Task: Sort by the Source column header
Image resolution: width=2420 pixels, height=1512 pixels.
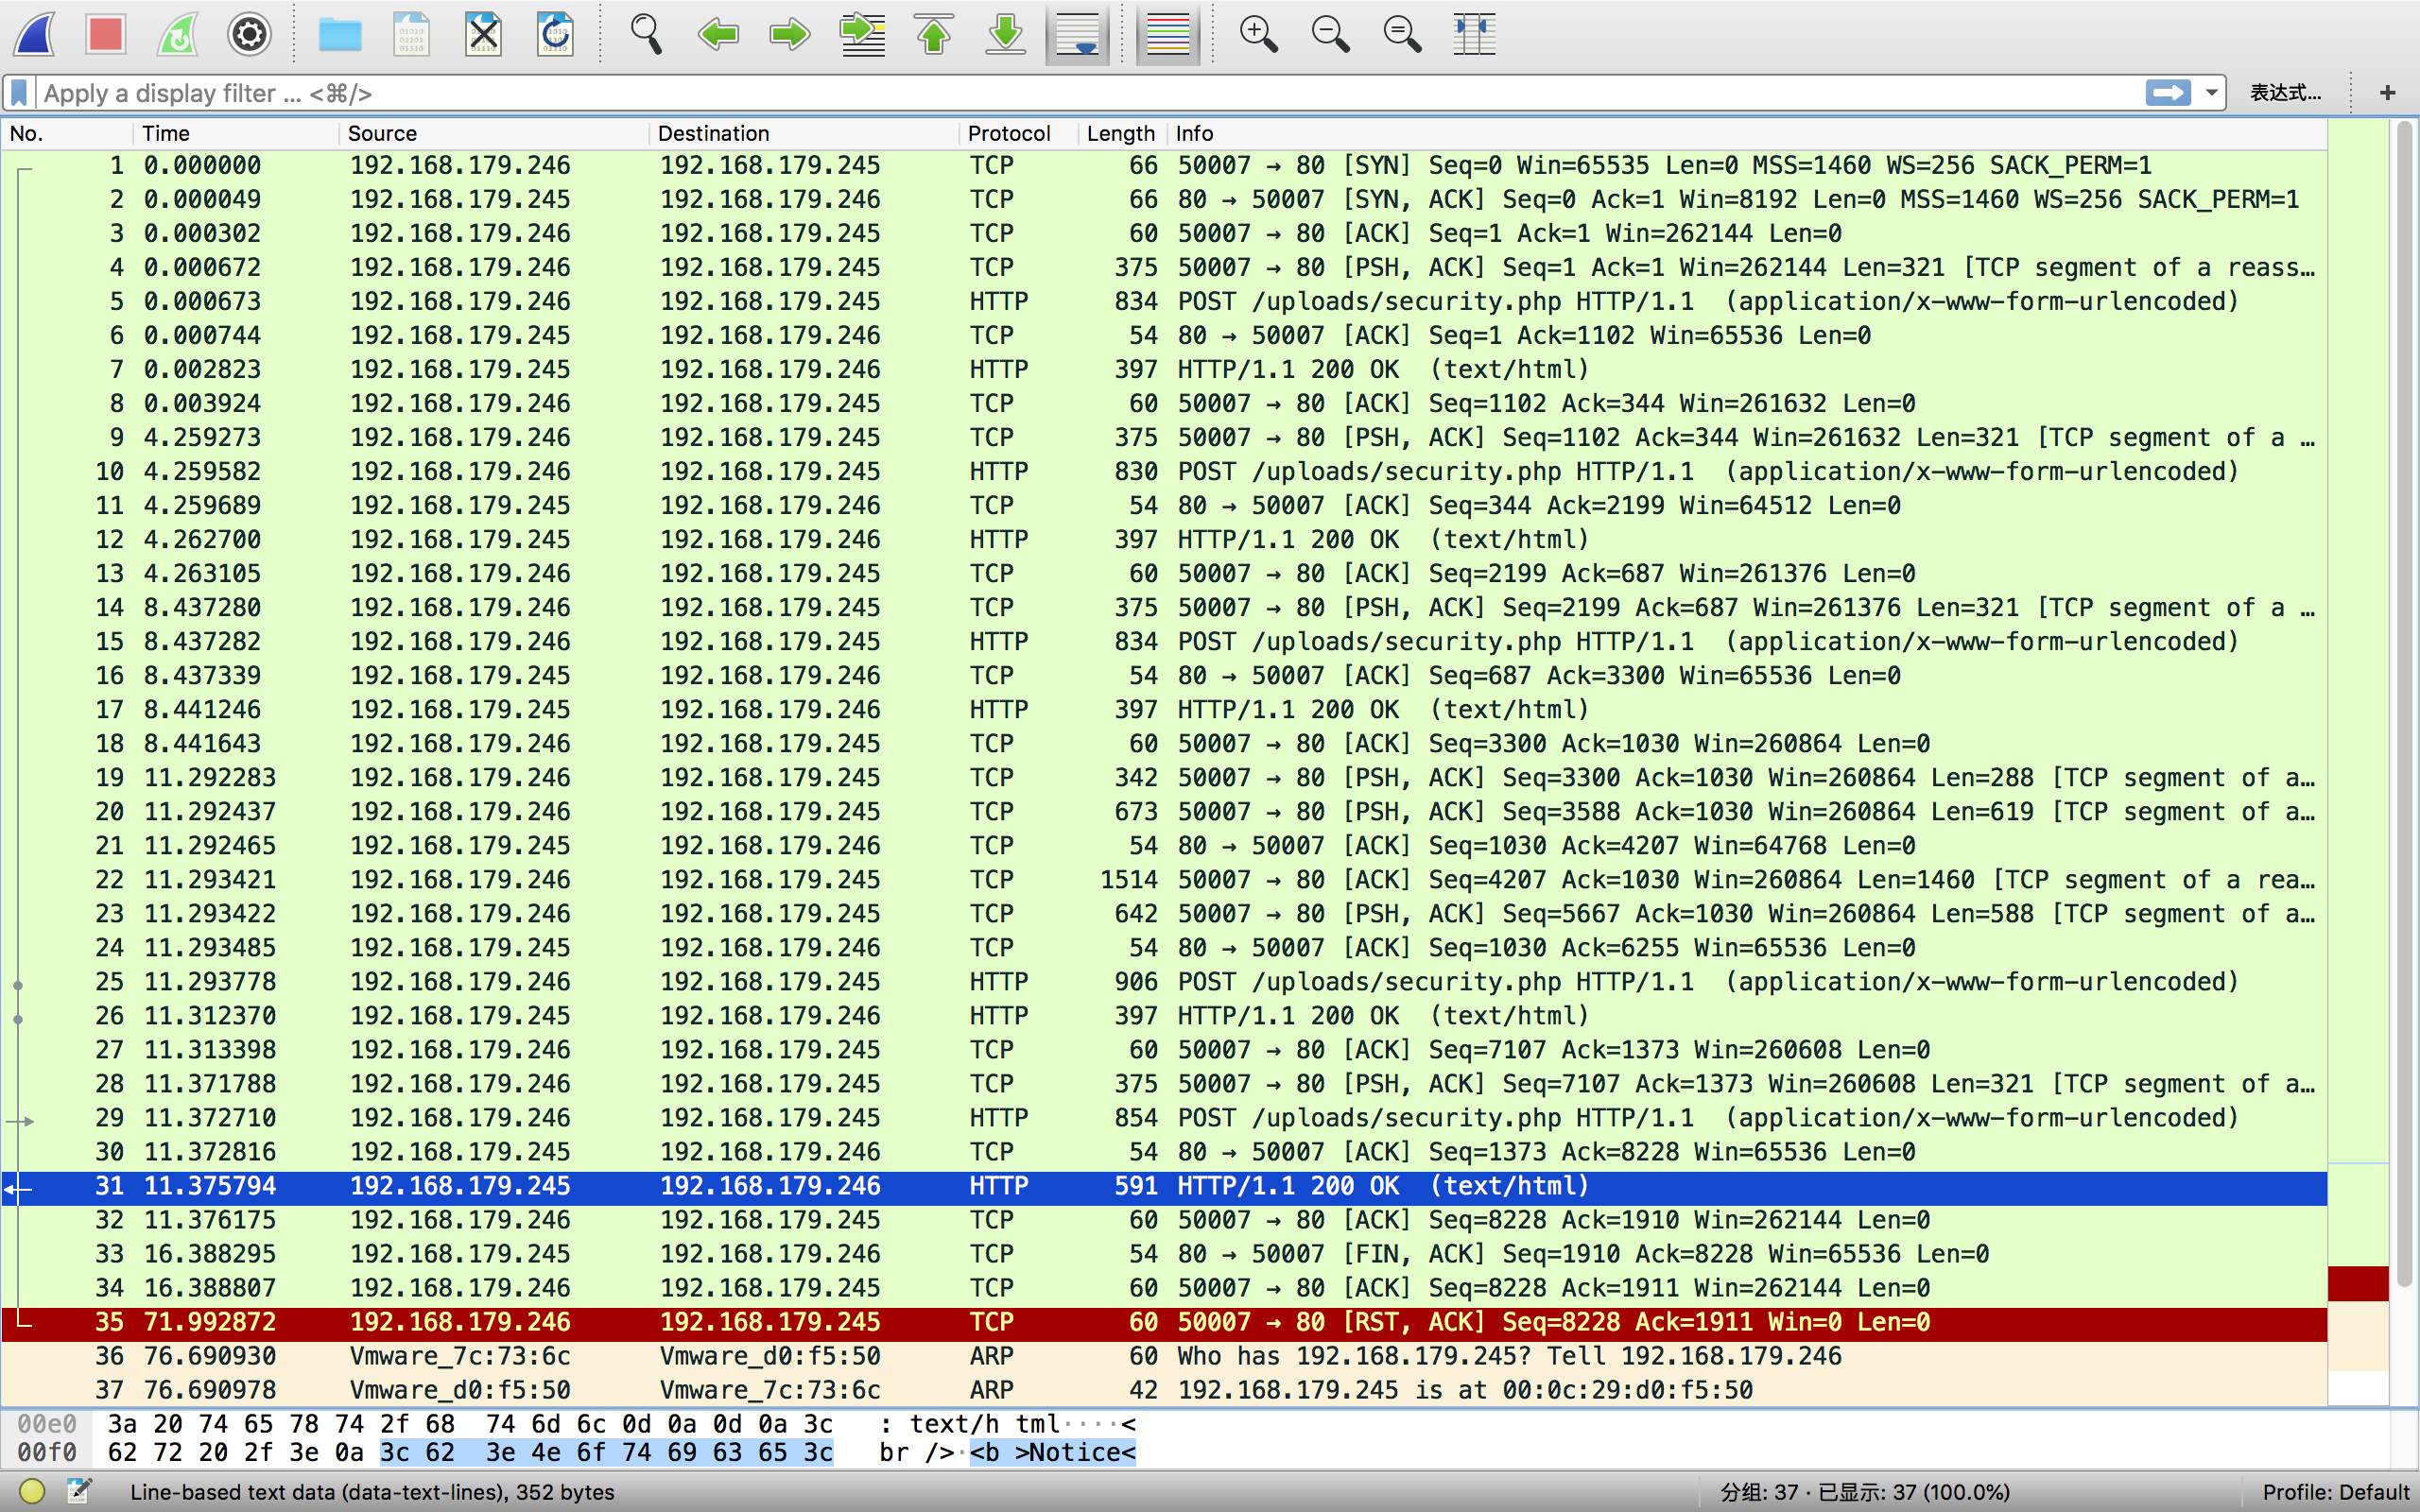Action: tap(494, 133)
